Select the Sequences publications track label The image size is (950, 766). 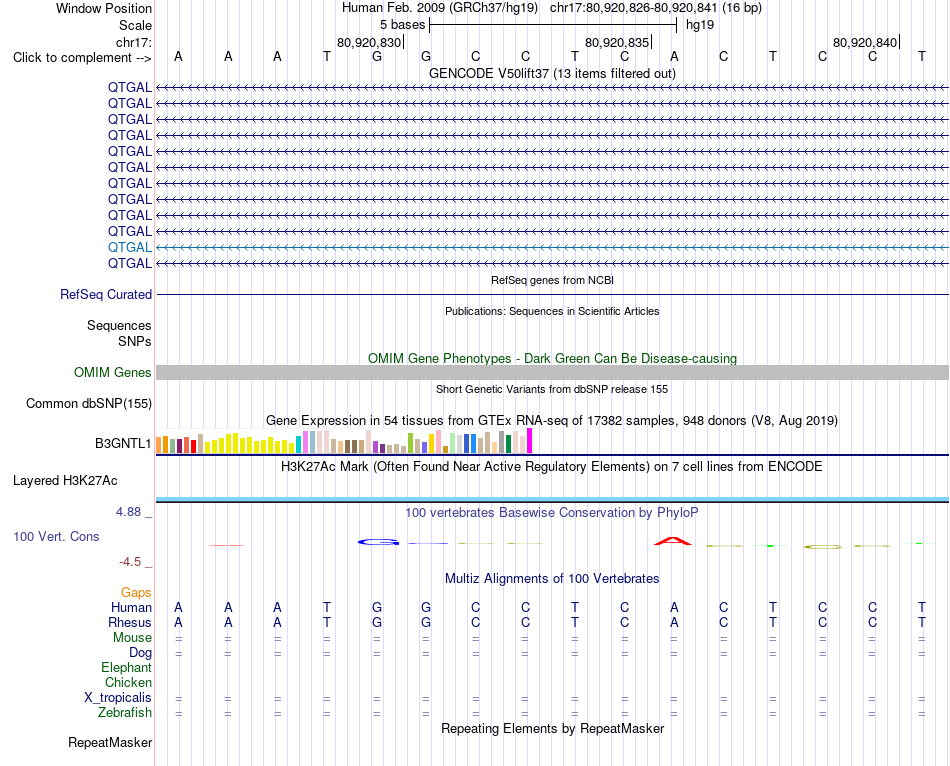pyautogui.click(x=119, y=325)
